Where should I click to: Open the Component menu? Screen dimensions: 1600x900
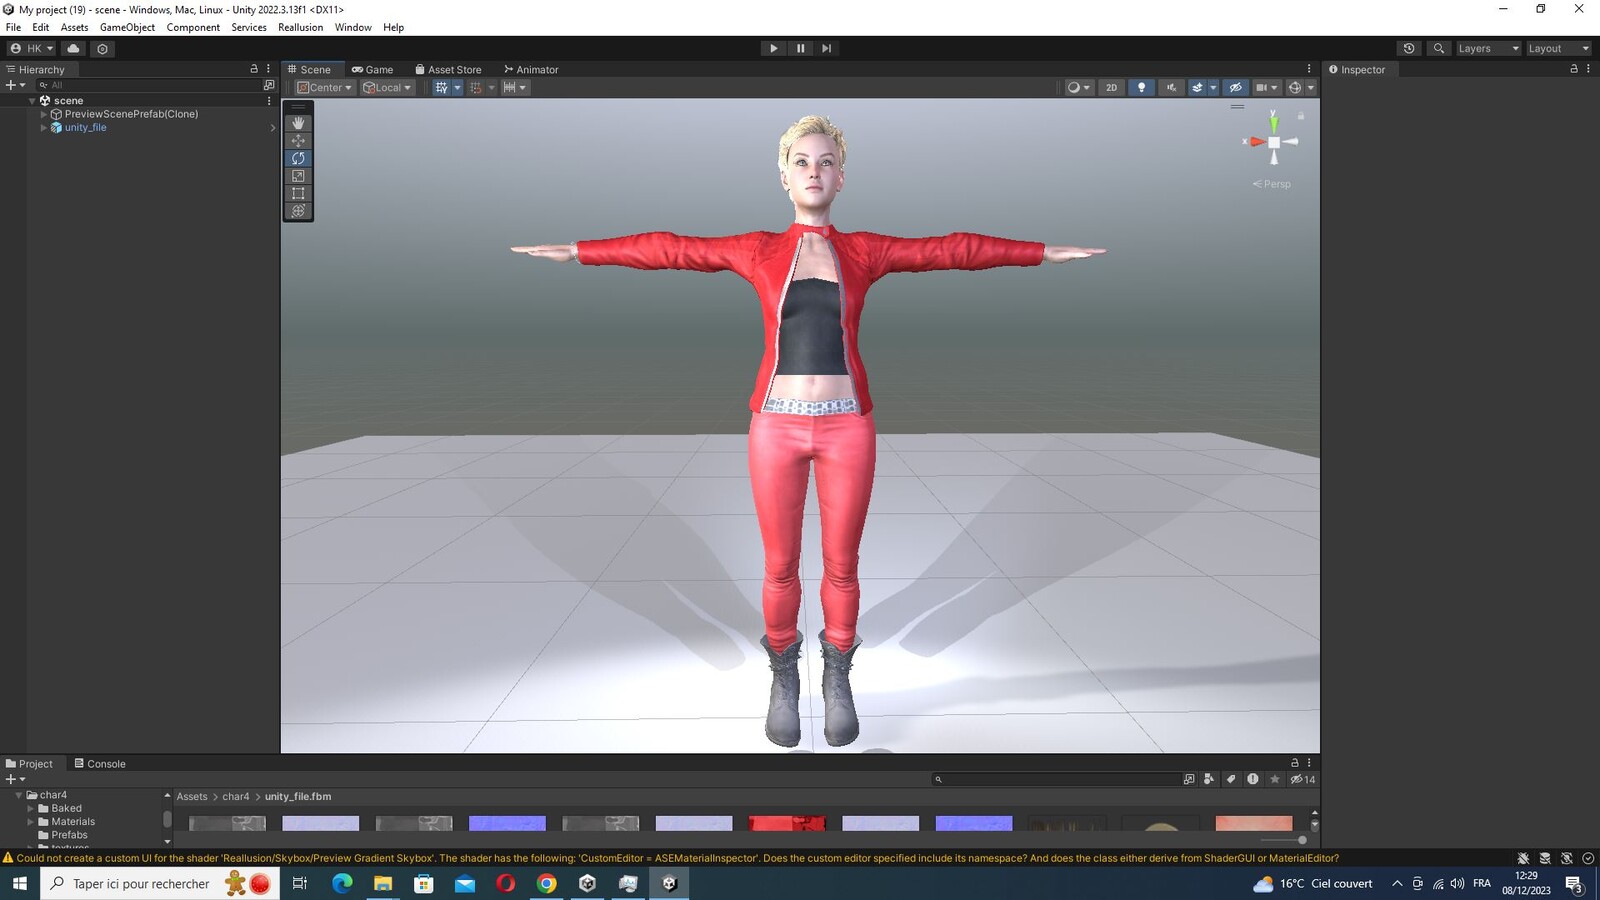tap(193, 27)
